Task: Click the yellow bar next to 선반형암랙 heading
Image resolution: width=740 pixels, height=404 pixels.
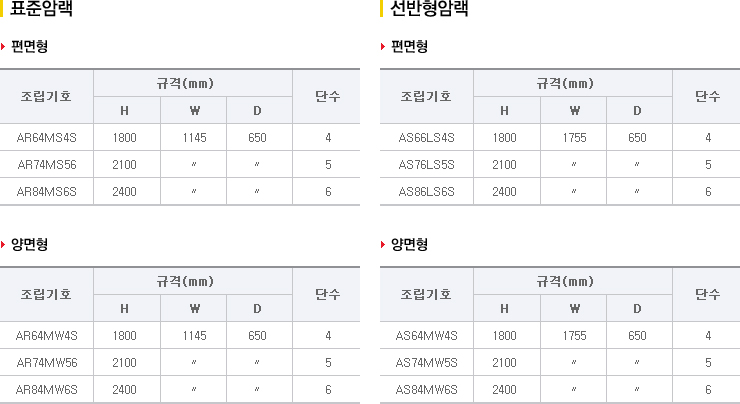Action: [x=381, y=8]
